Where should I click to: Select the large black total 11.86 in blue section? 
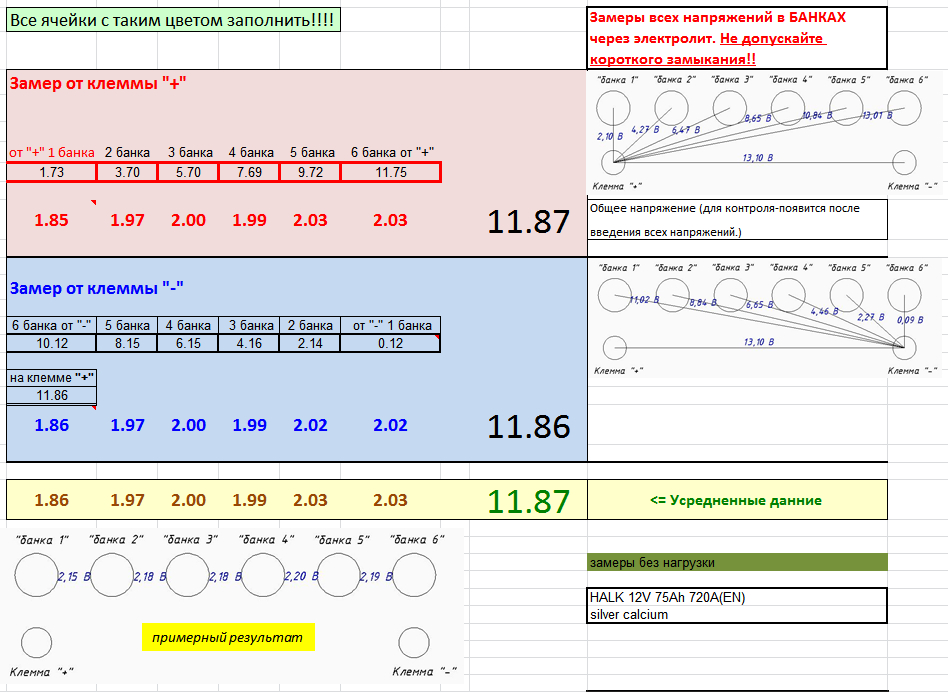tap(528, 426)
